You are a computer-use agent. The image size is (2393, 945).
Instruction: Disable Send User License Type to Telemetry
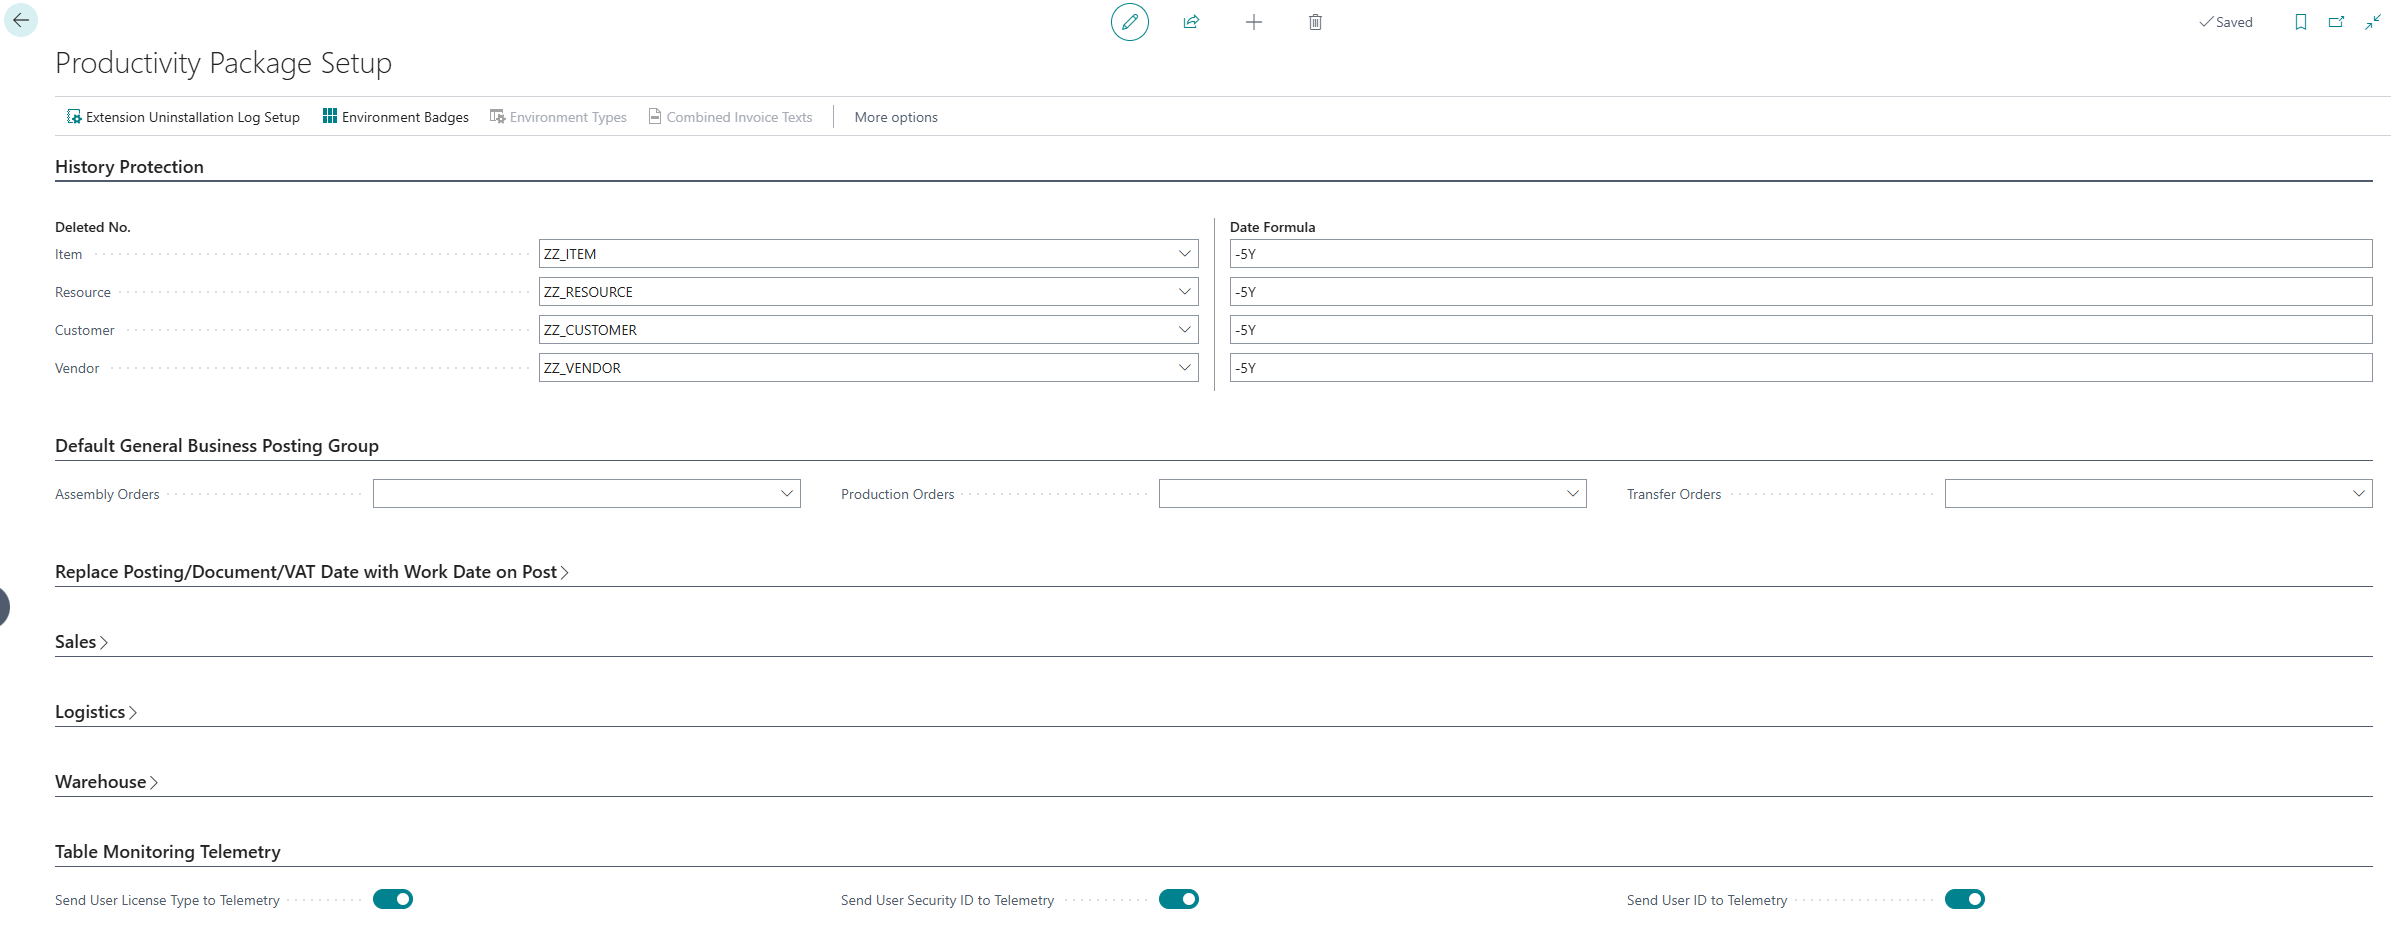393,899
